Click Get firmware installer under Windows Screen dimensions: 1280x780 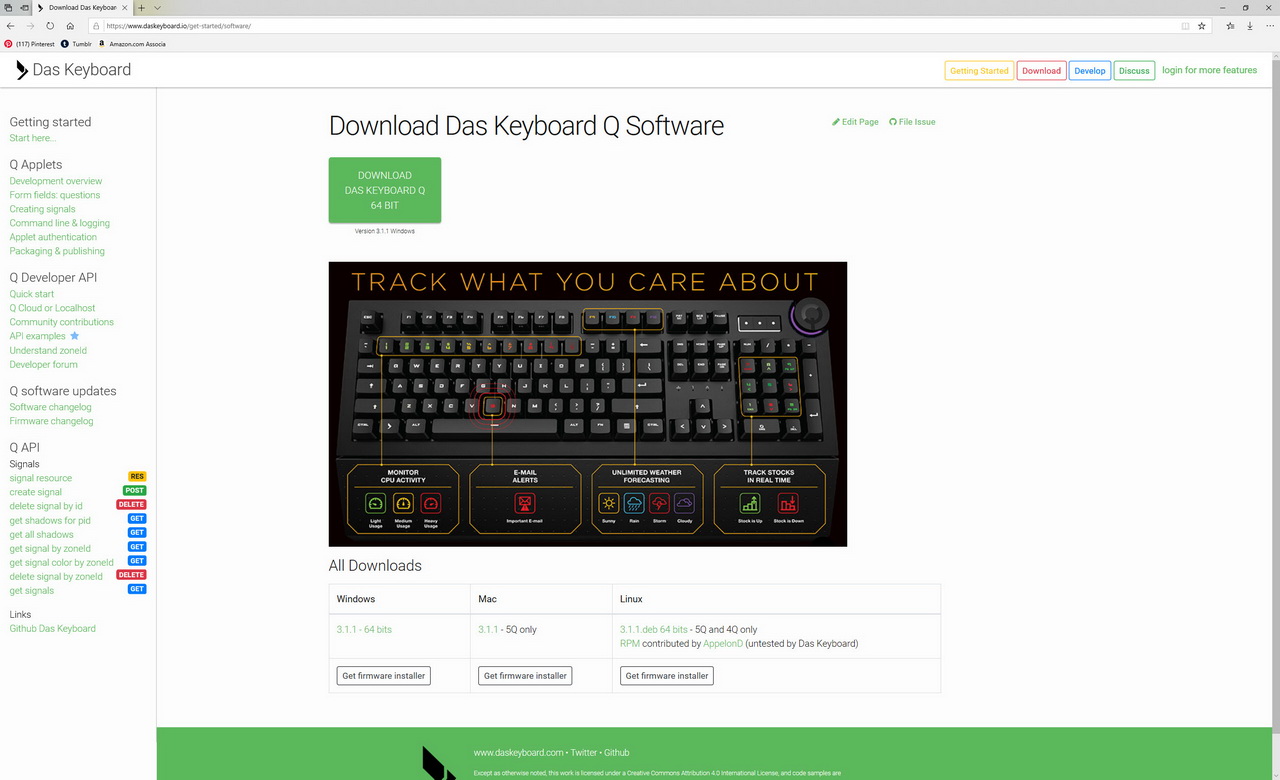(383, 676)
